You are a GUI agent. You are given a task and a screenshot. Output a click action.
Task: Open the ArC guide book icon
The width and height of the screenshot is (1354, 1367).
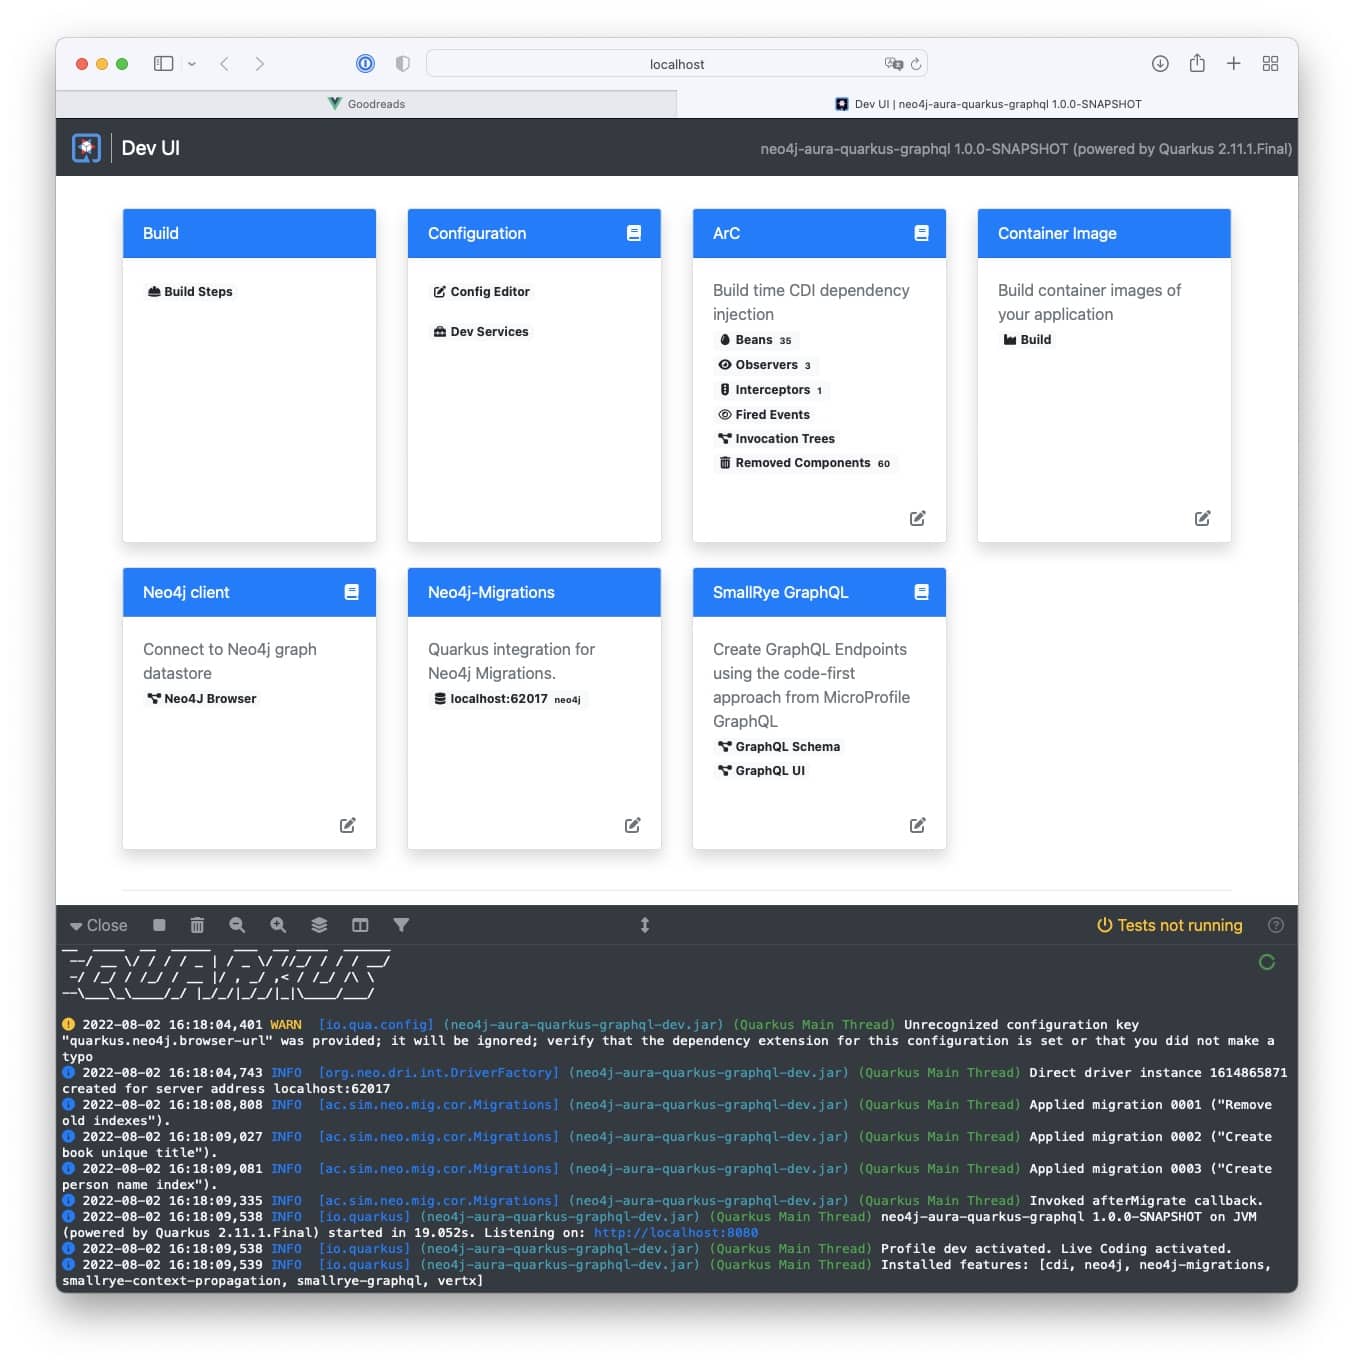tap(921, 233)
